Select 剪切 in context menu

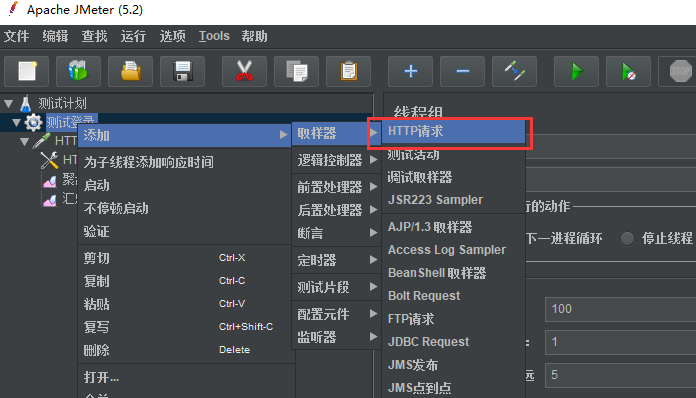(184, 258)
